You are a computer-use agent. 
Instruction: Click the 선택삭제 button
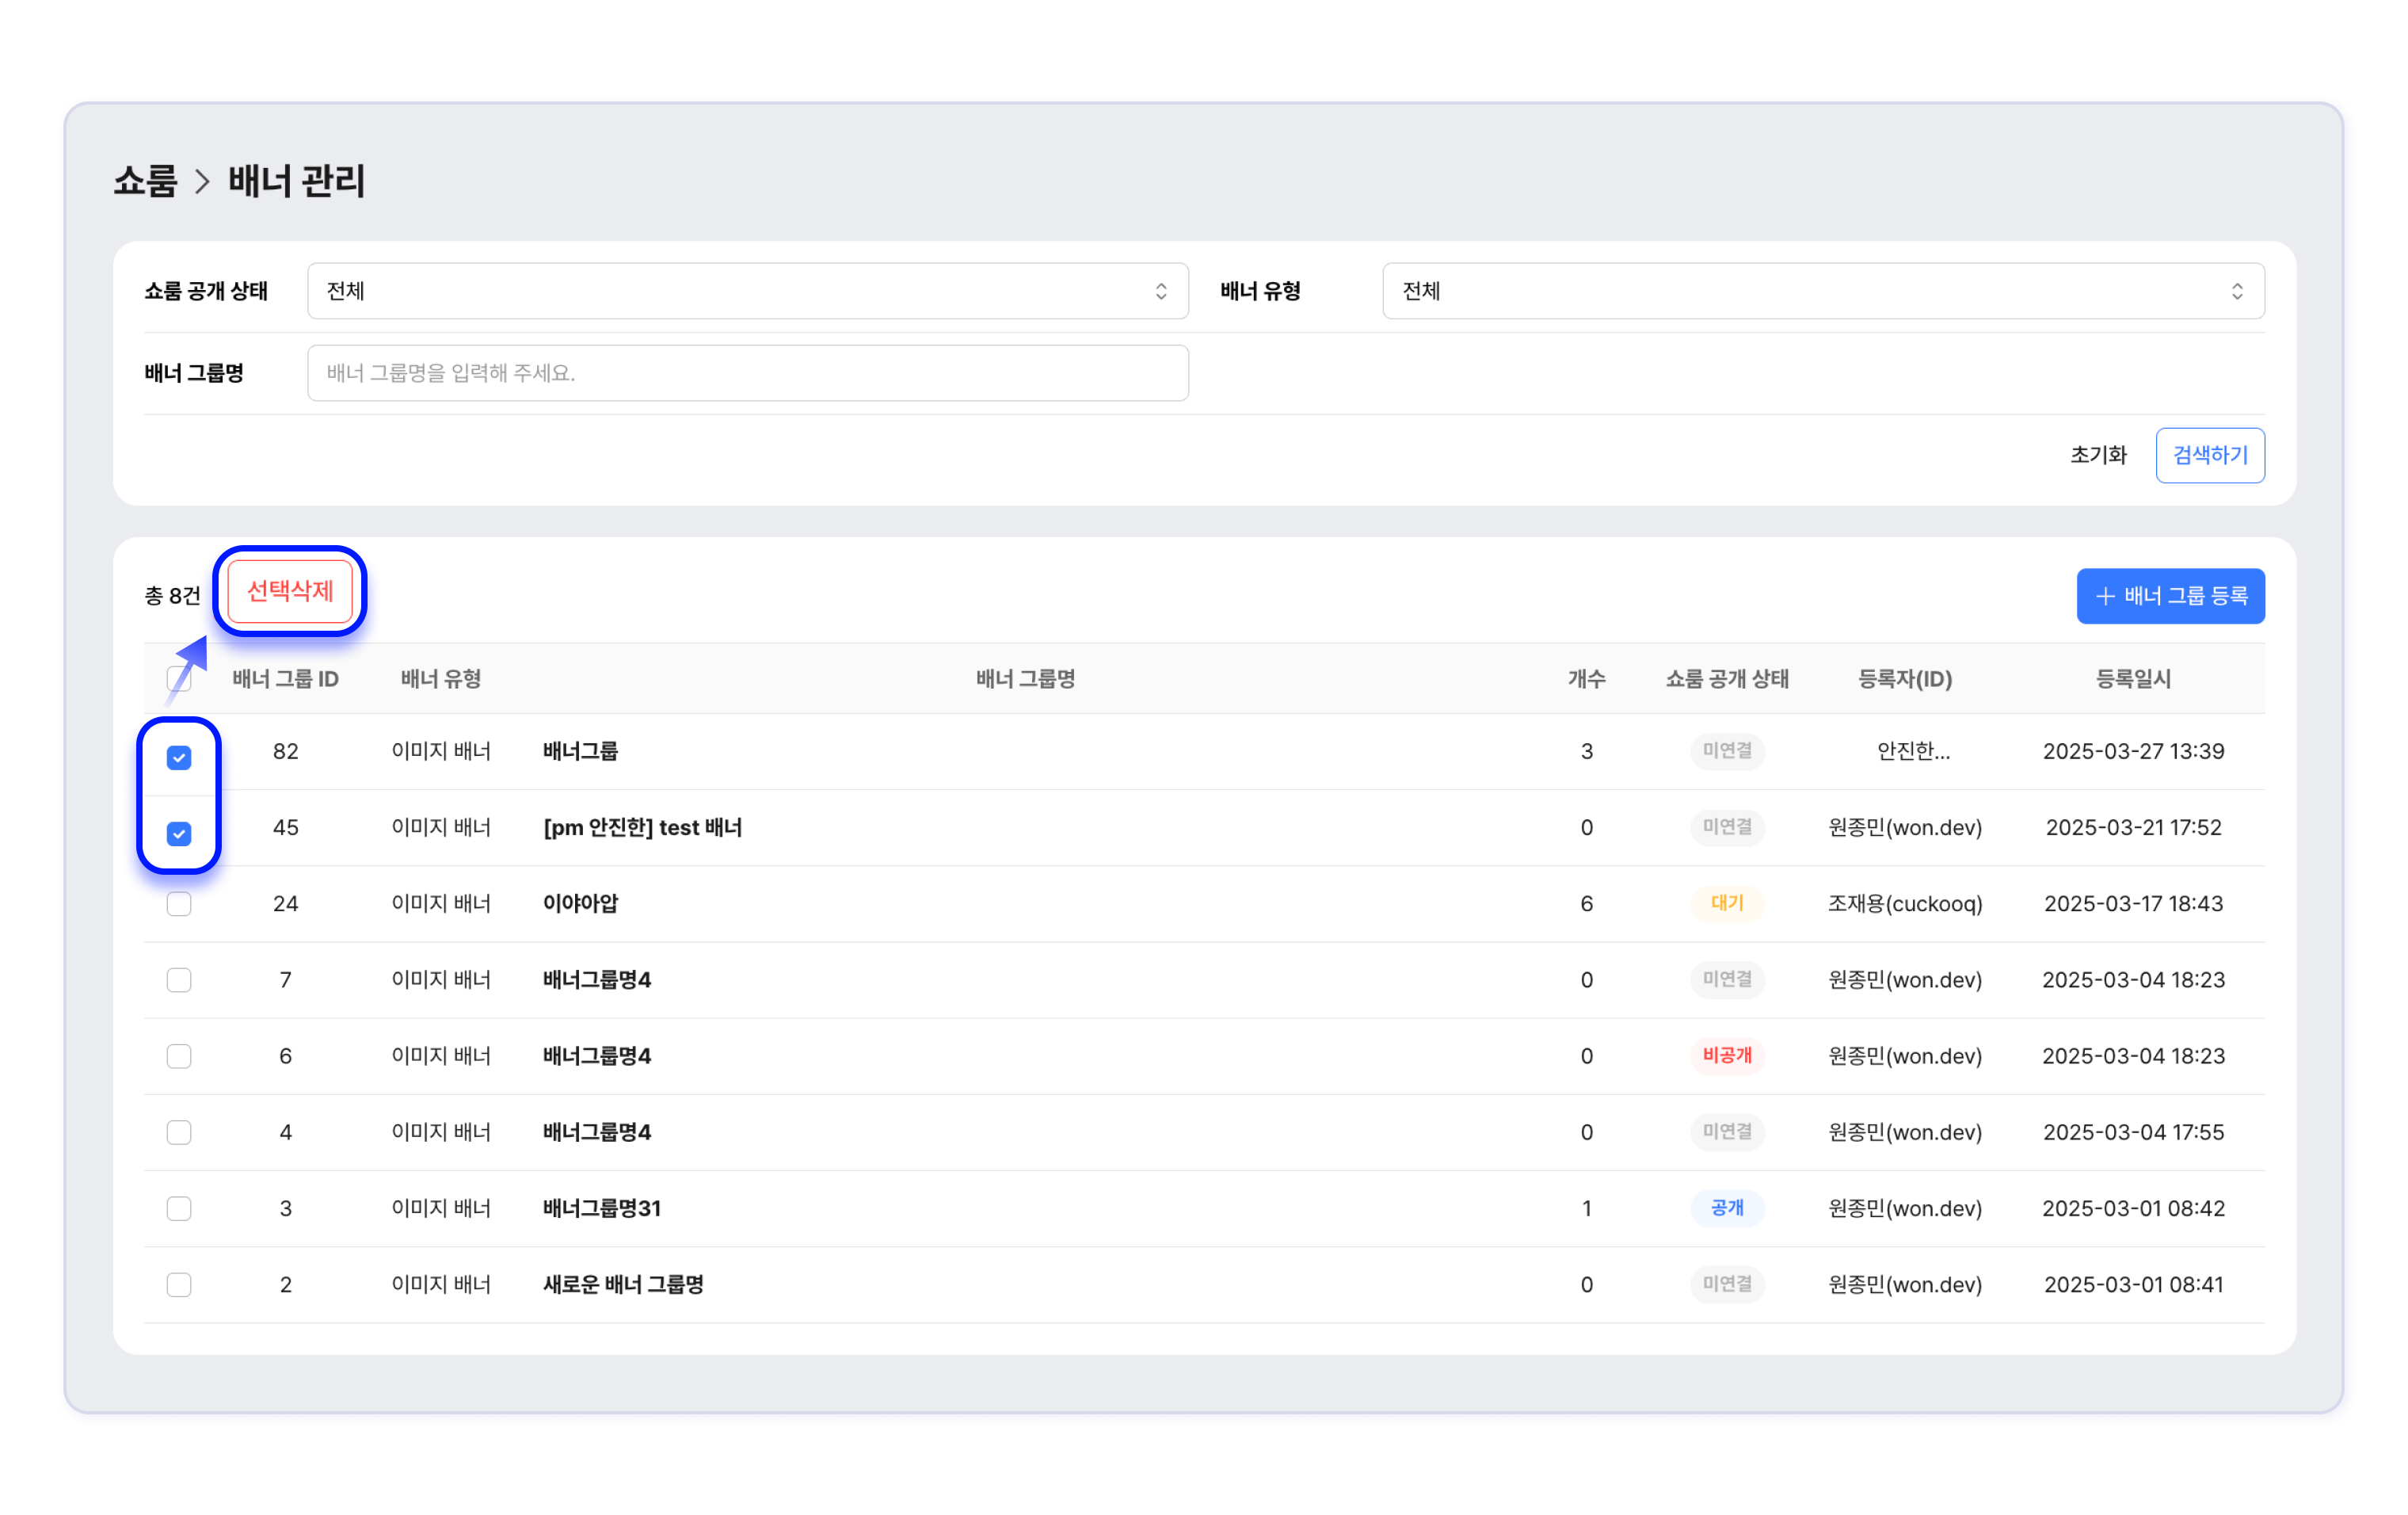click(290, 591)
